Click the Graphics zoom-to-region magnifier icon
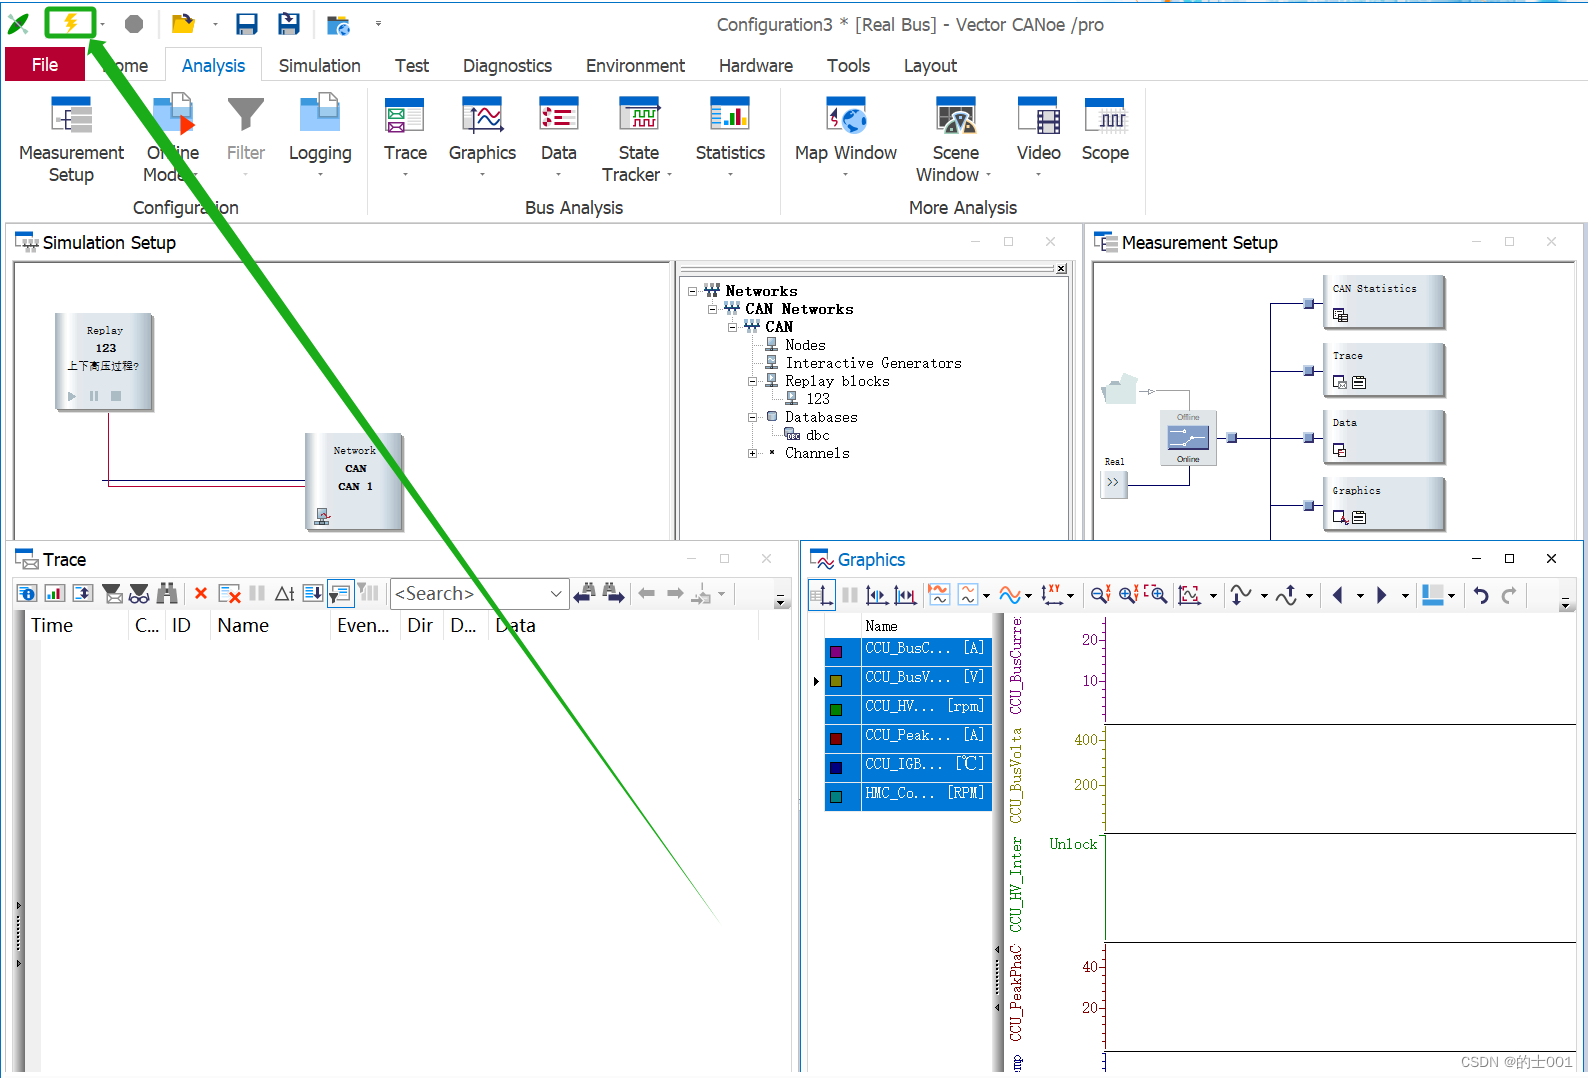This screenshot has height=1078, width=1588. pos(1156,595)
